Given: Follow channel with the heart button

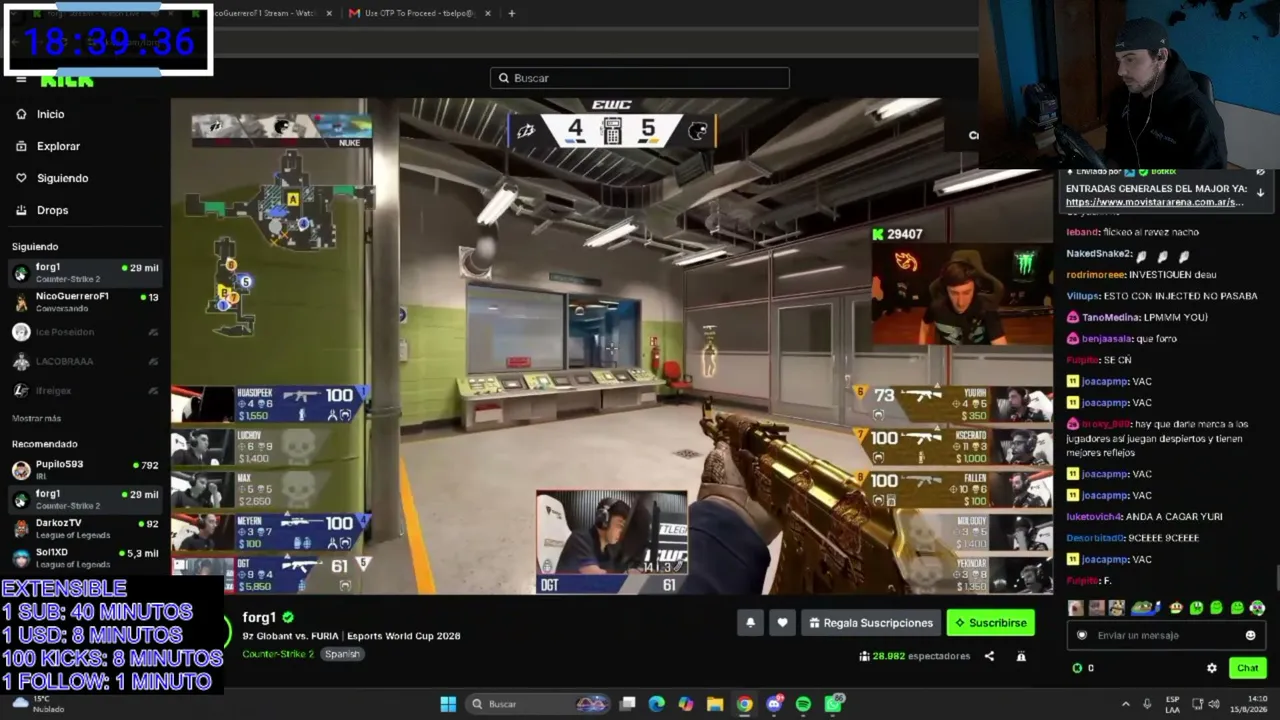Looking at the screenshot, I should click(x=782, y=623).
